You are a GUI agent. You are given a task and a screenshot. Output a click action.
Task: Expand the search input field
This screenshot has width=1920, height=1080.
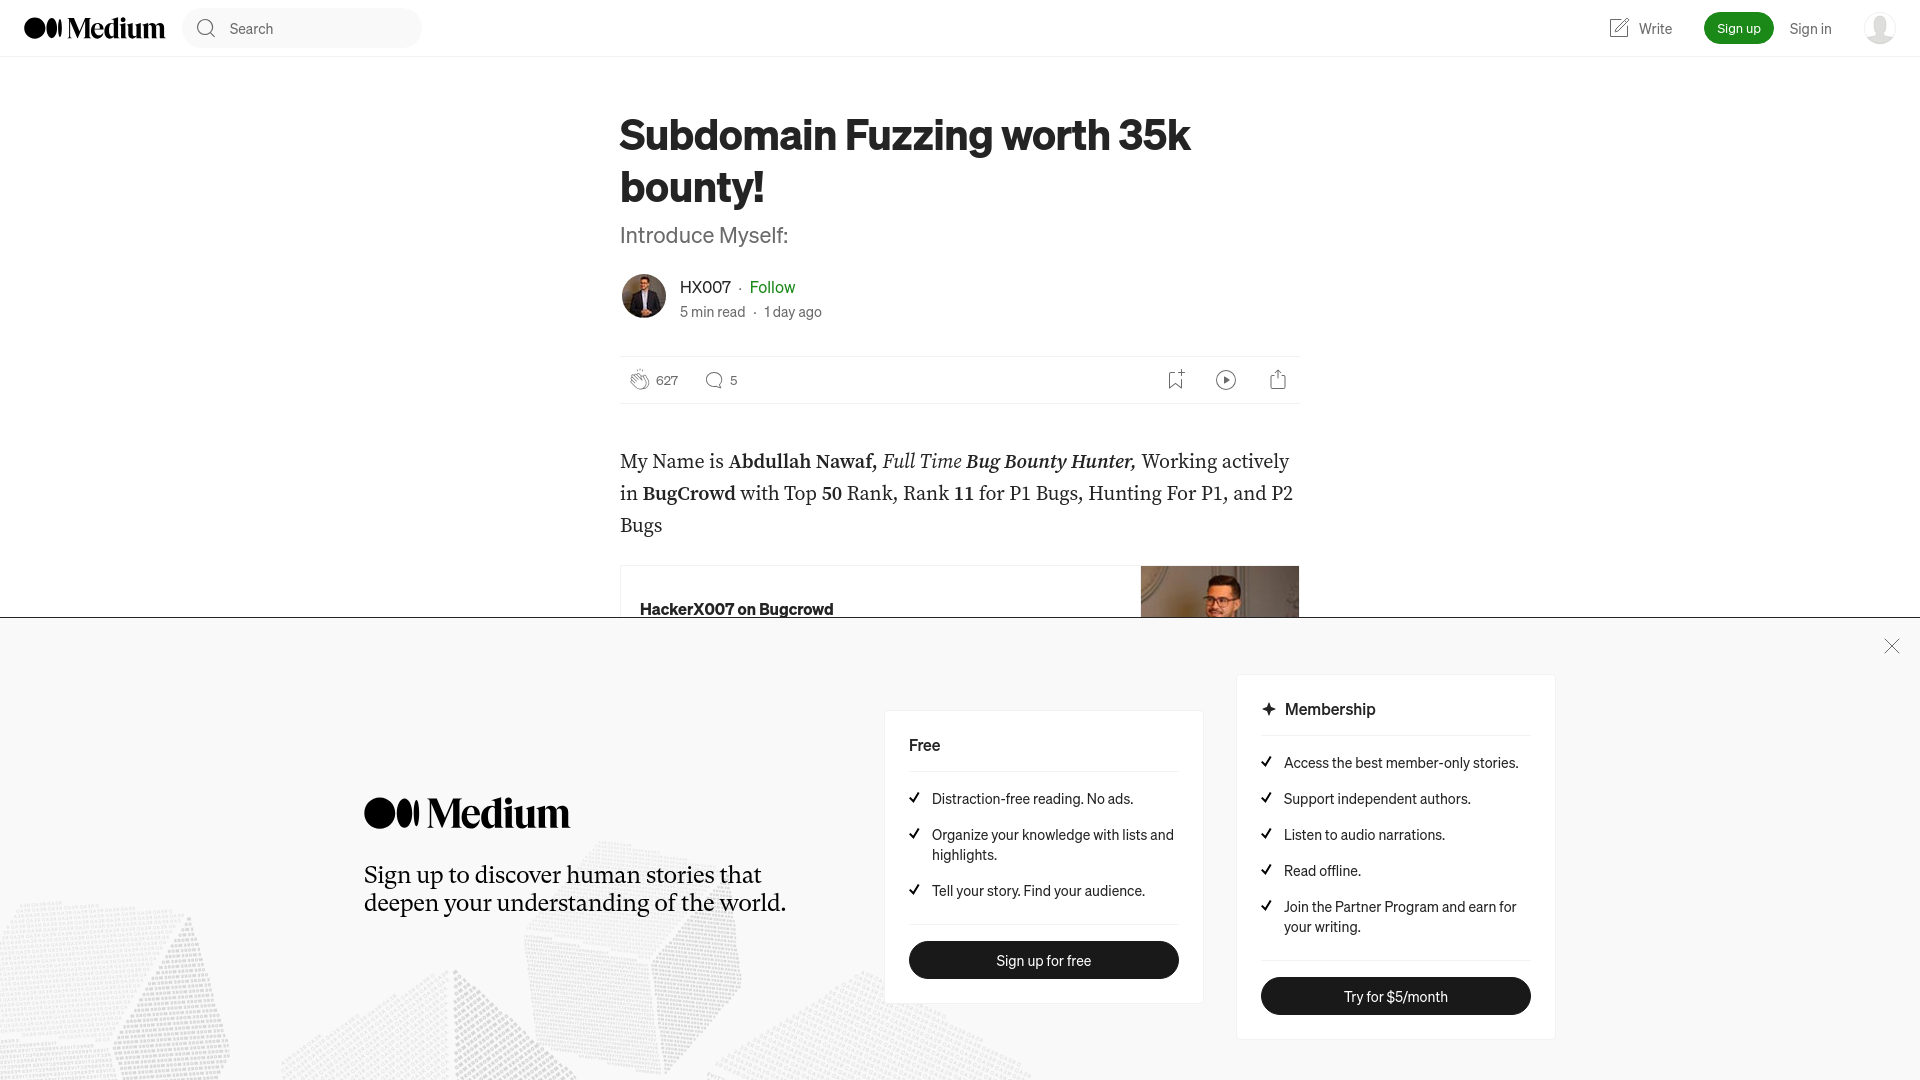[x=302, y=28]
